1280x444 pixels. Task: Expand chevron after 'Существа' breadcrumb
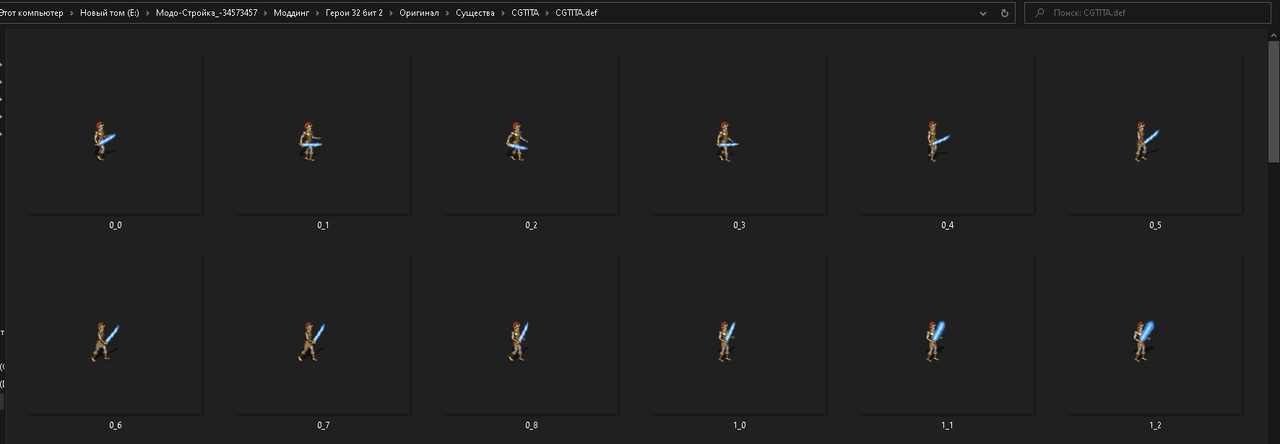pos(502,13)
